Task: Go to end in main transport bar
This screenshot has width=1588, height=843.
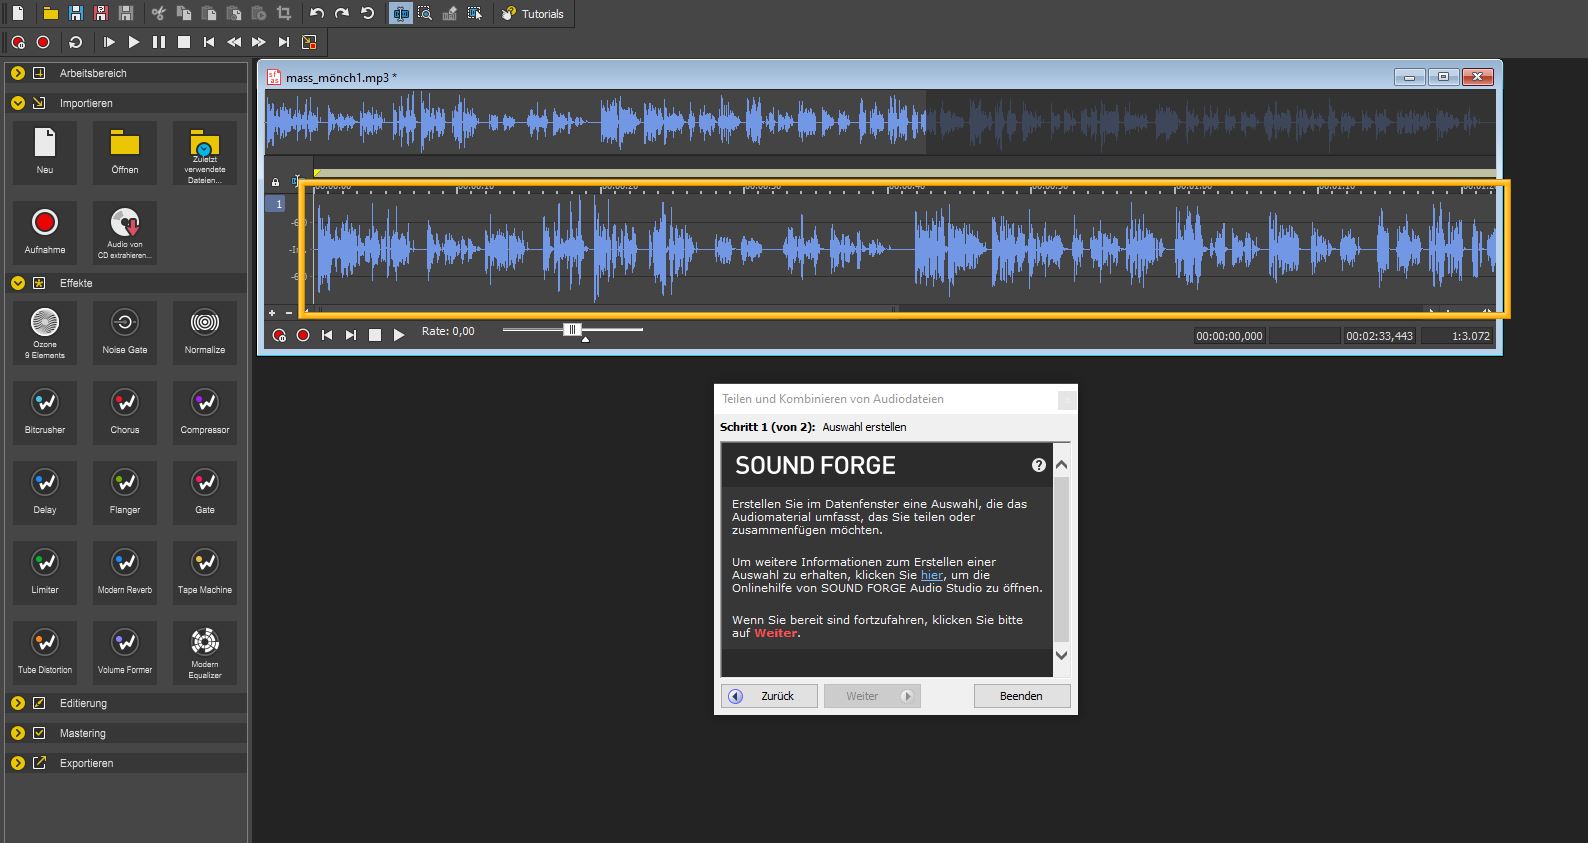Action: click(284, 42)
